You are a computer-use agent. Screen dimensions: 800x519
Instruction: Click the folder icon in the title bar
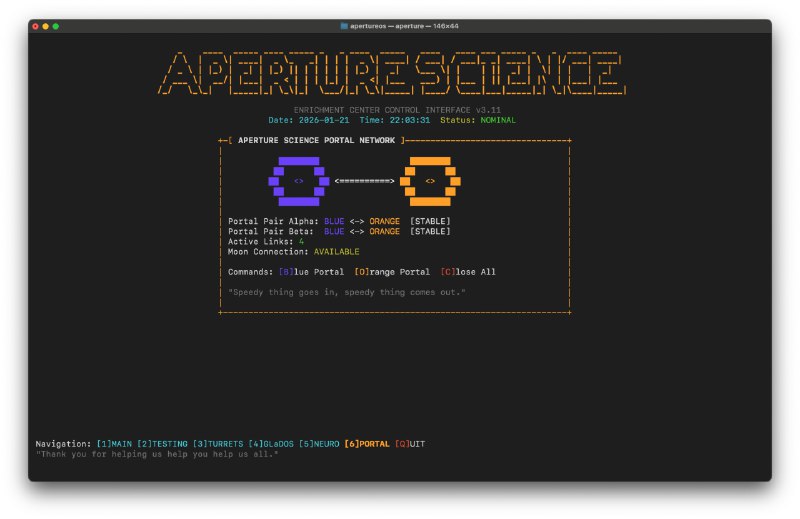(x=345, y=26)
